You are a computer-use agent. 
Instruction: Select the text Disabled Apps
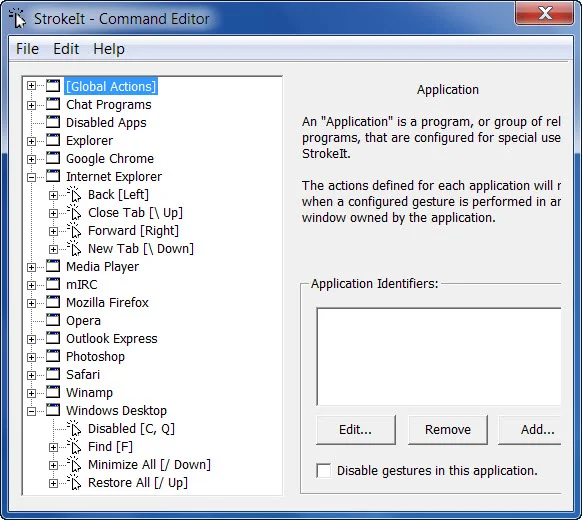pyautogui.click(x=106, y=122)
